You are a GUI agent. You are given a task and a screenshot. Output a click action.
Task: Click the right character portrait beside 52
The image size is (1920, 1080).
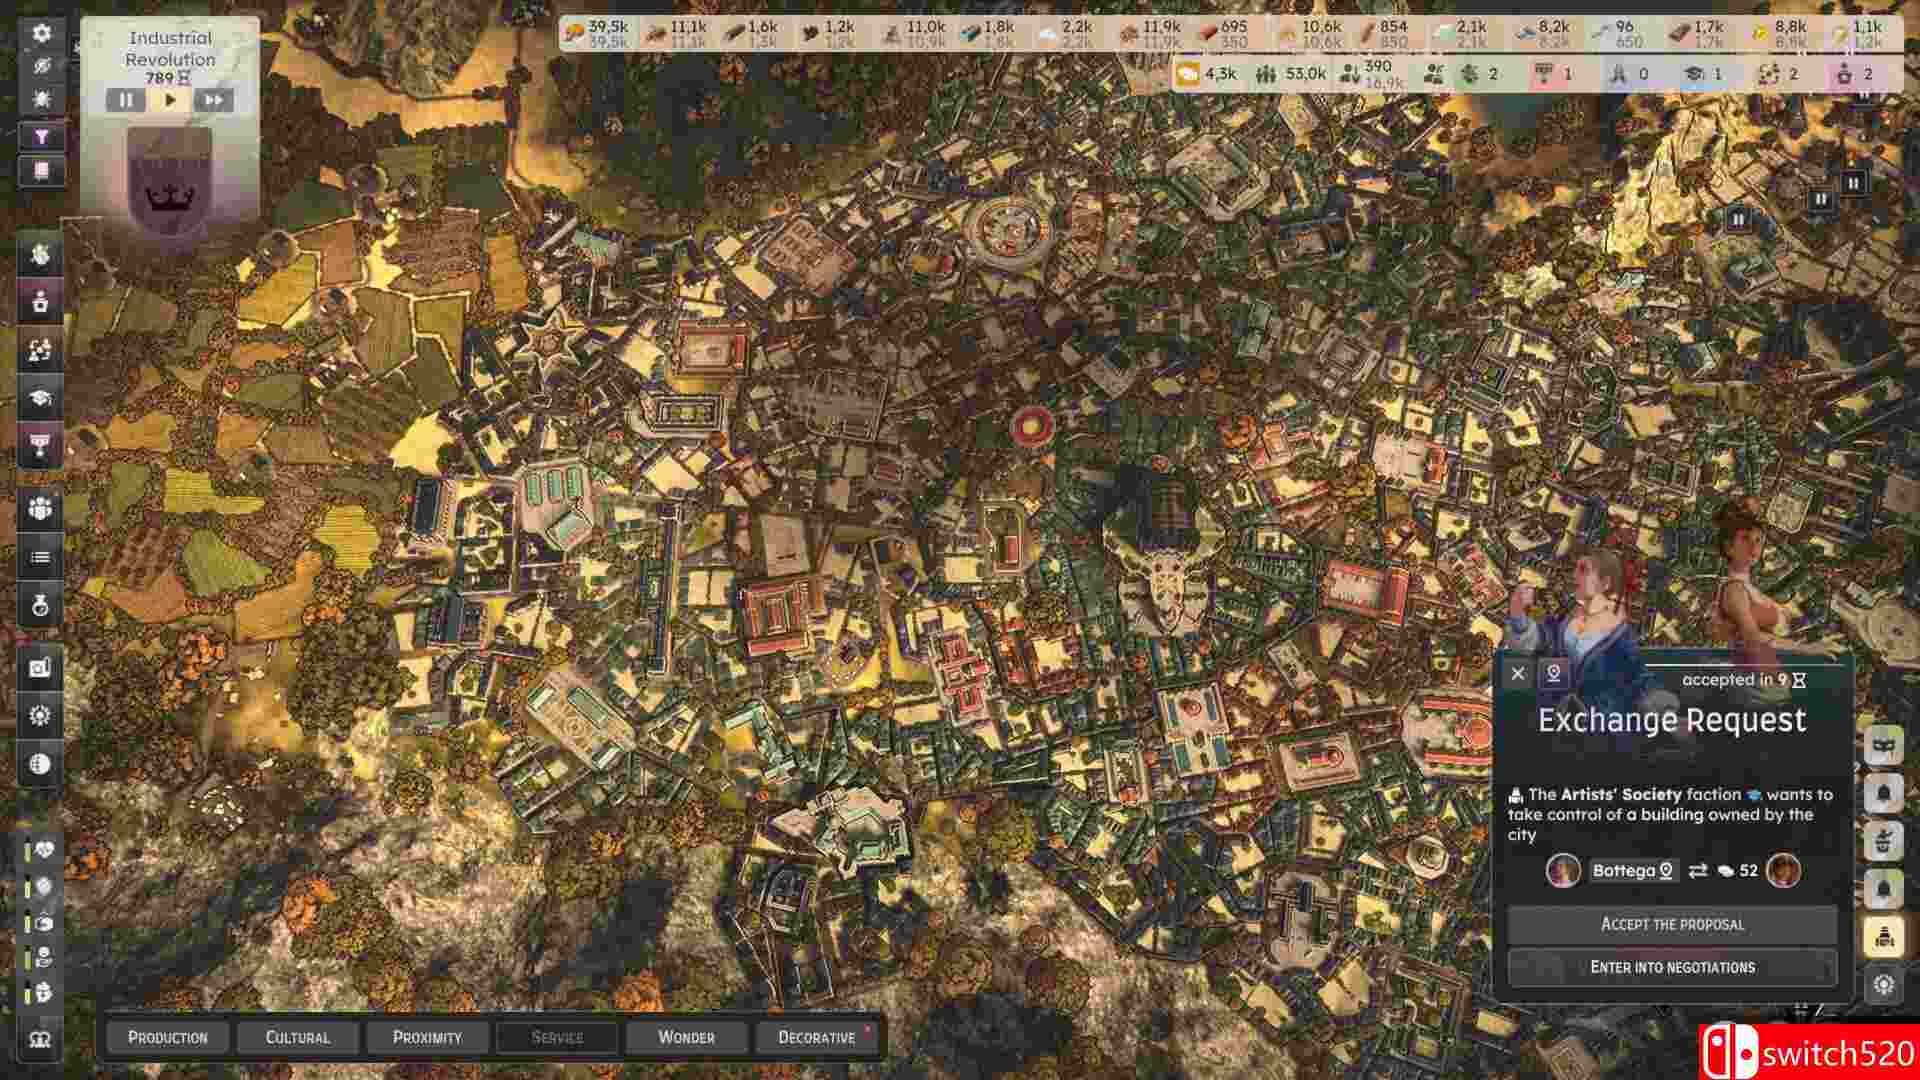pos(1783,871)
